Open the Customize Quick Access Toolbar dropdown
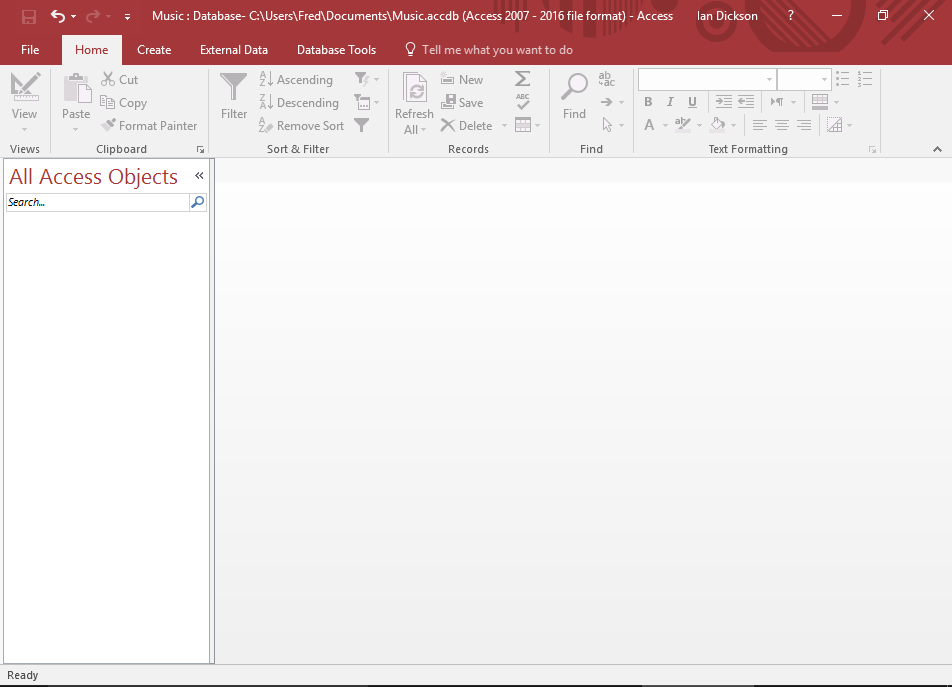The width and height of the screenshot is (952, 687). click(x=127, y=17)
